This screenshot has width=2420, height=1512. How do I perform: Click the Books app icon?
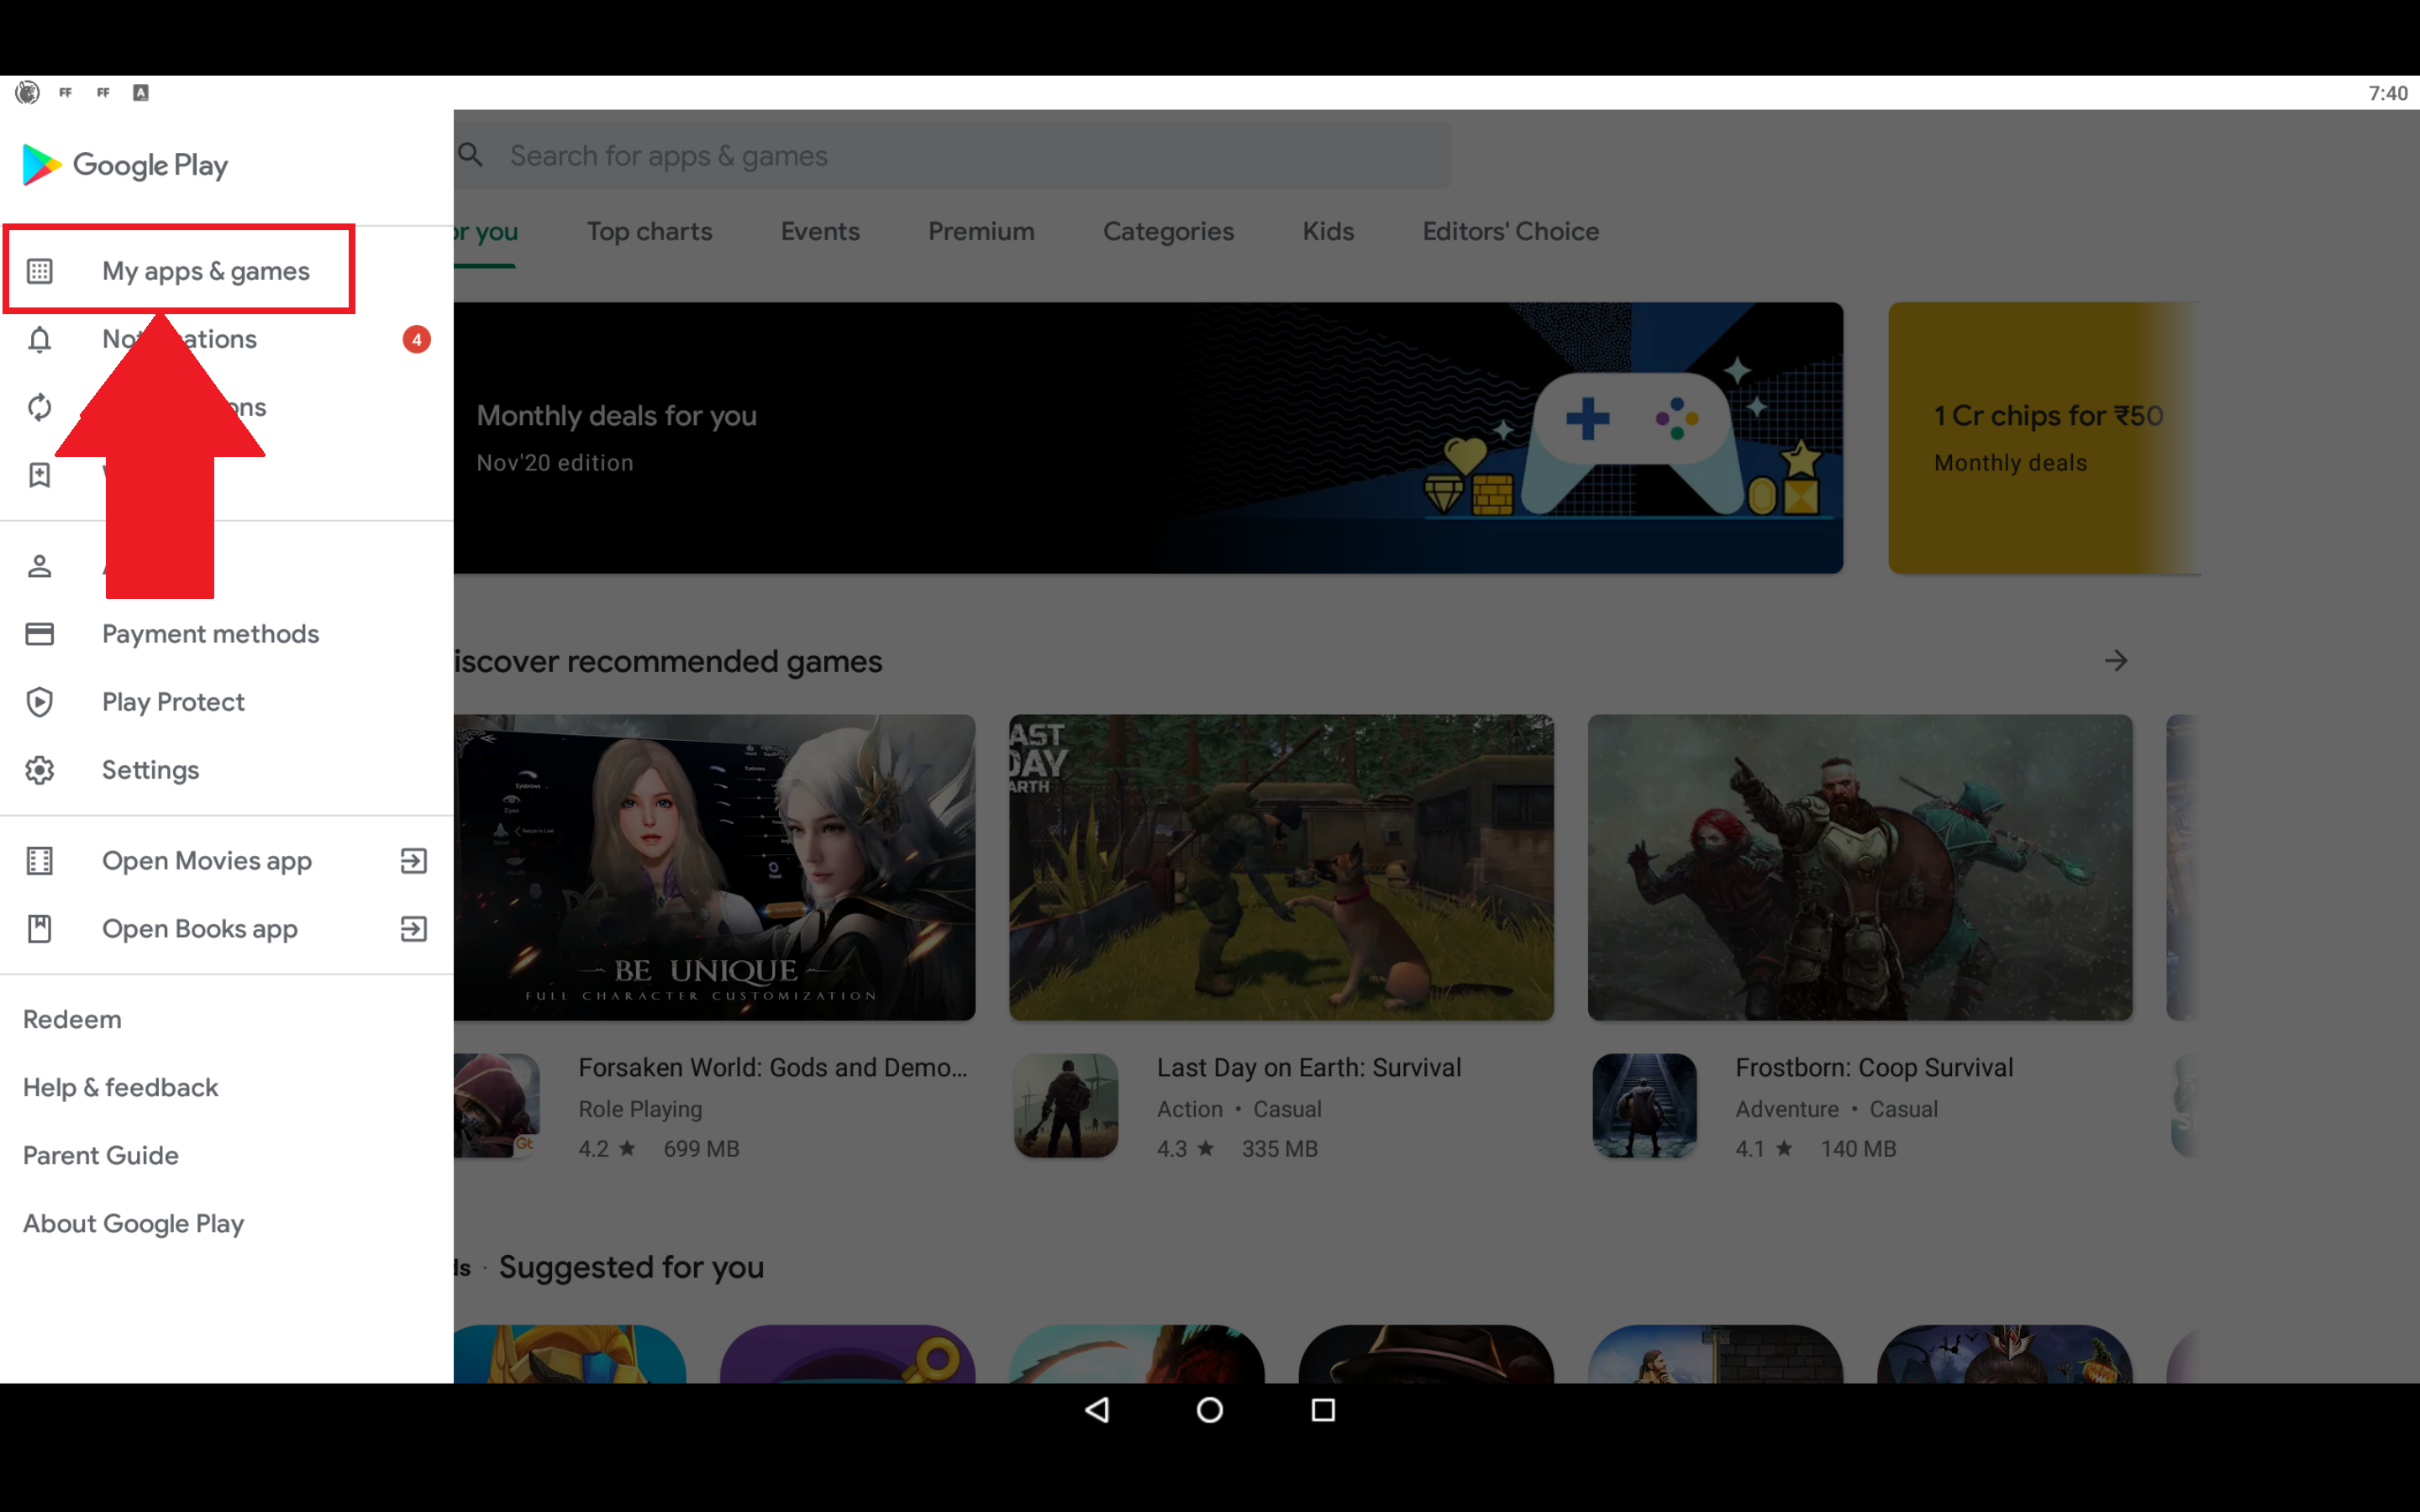point(39,929)
